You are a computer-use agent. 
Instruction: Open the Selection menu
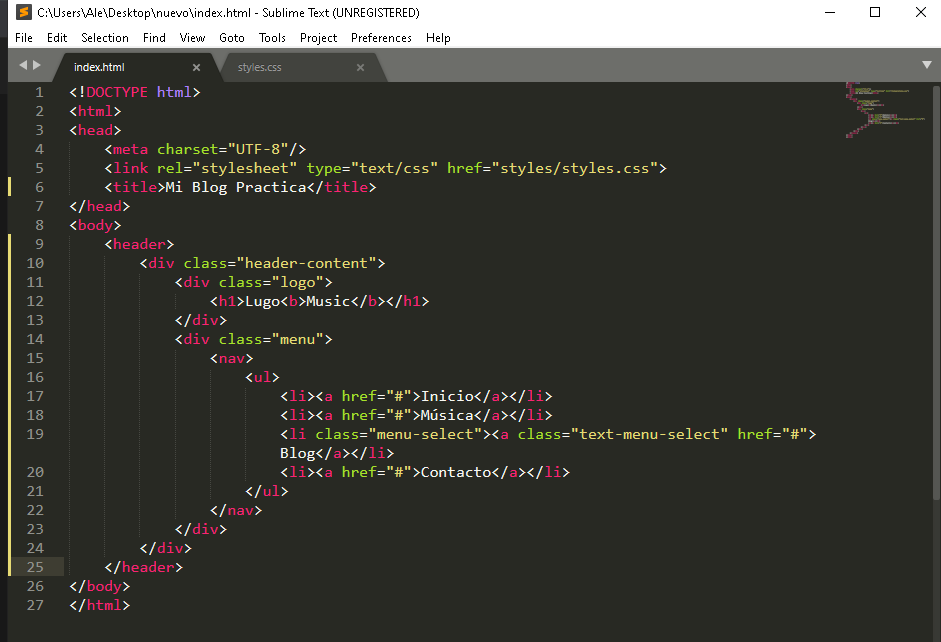tap(105, 38)
